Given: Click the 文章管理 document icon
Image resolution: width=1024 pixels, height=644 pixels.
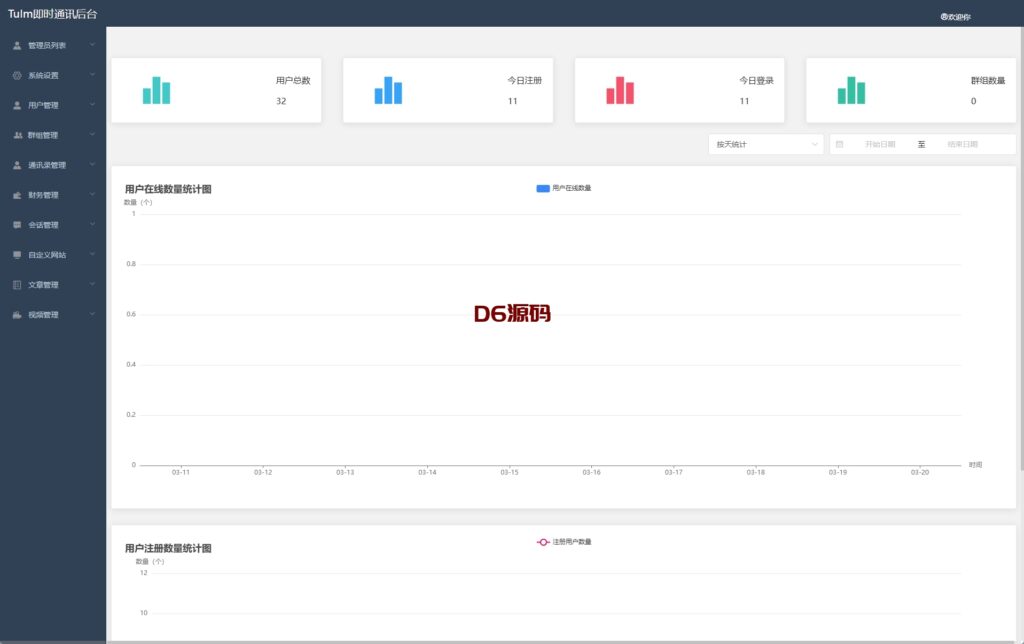Looking at the screenshot, I should 17,285.
